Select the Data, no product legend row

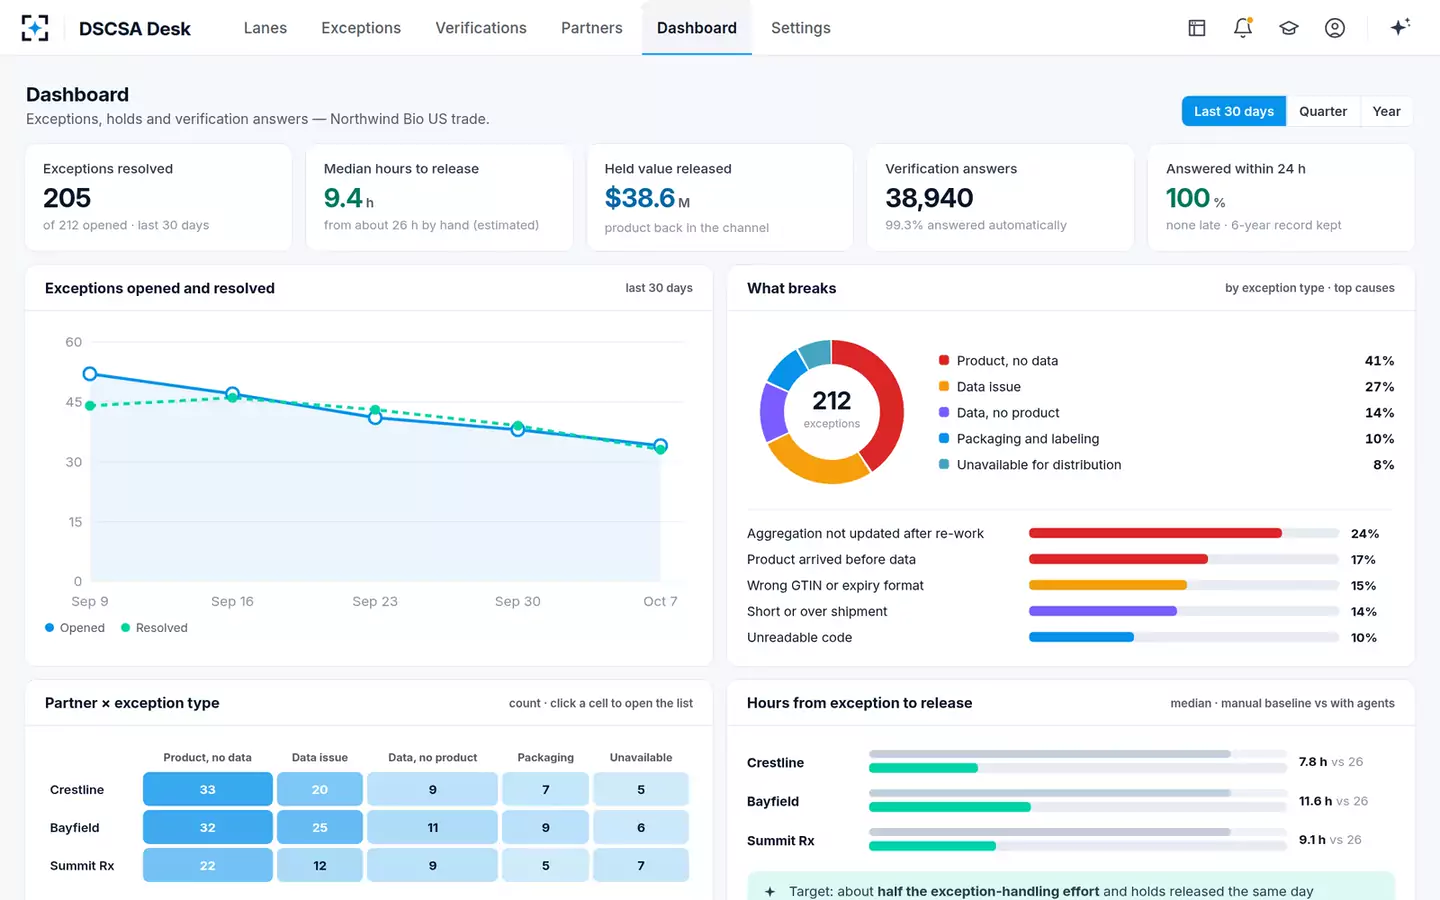pyautogui.click(x=1166, y=413)
